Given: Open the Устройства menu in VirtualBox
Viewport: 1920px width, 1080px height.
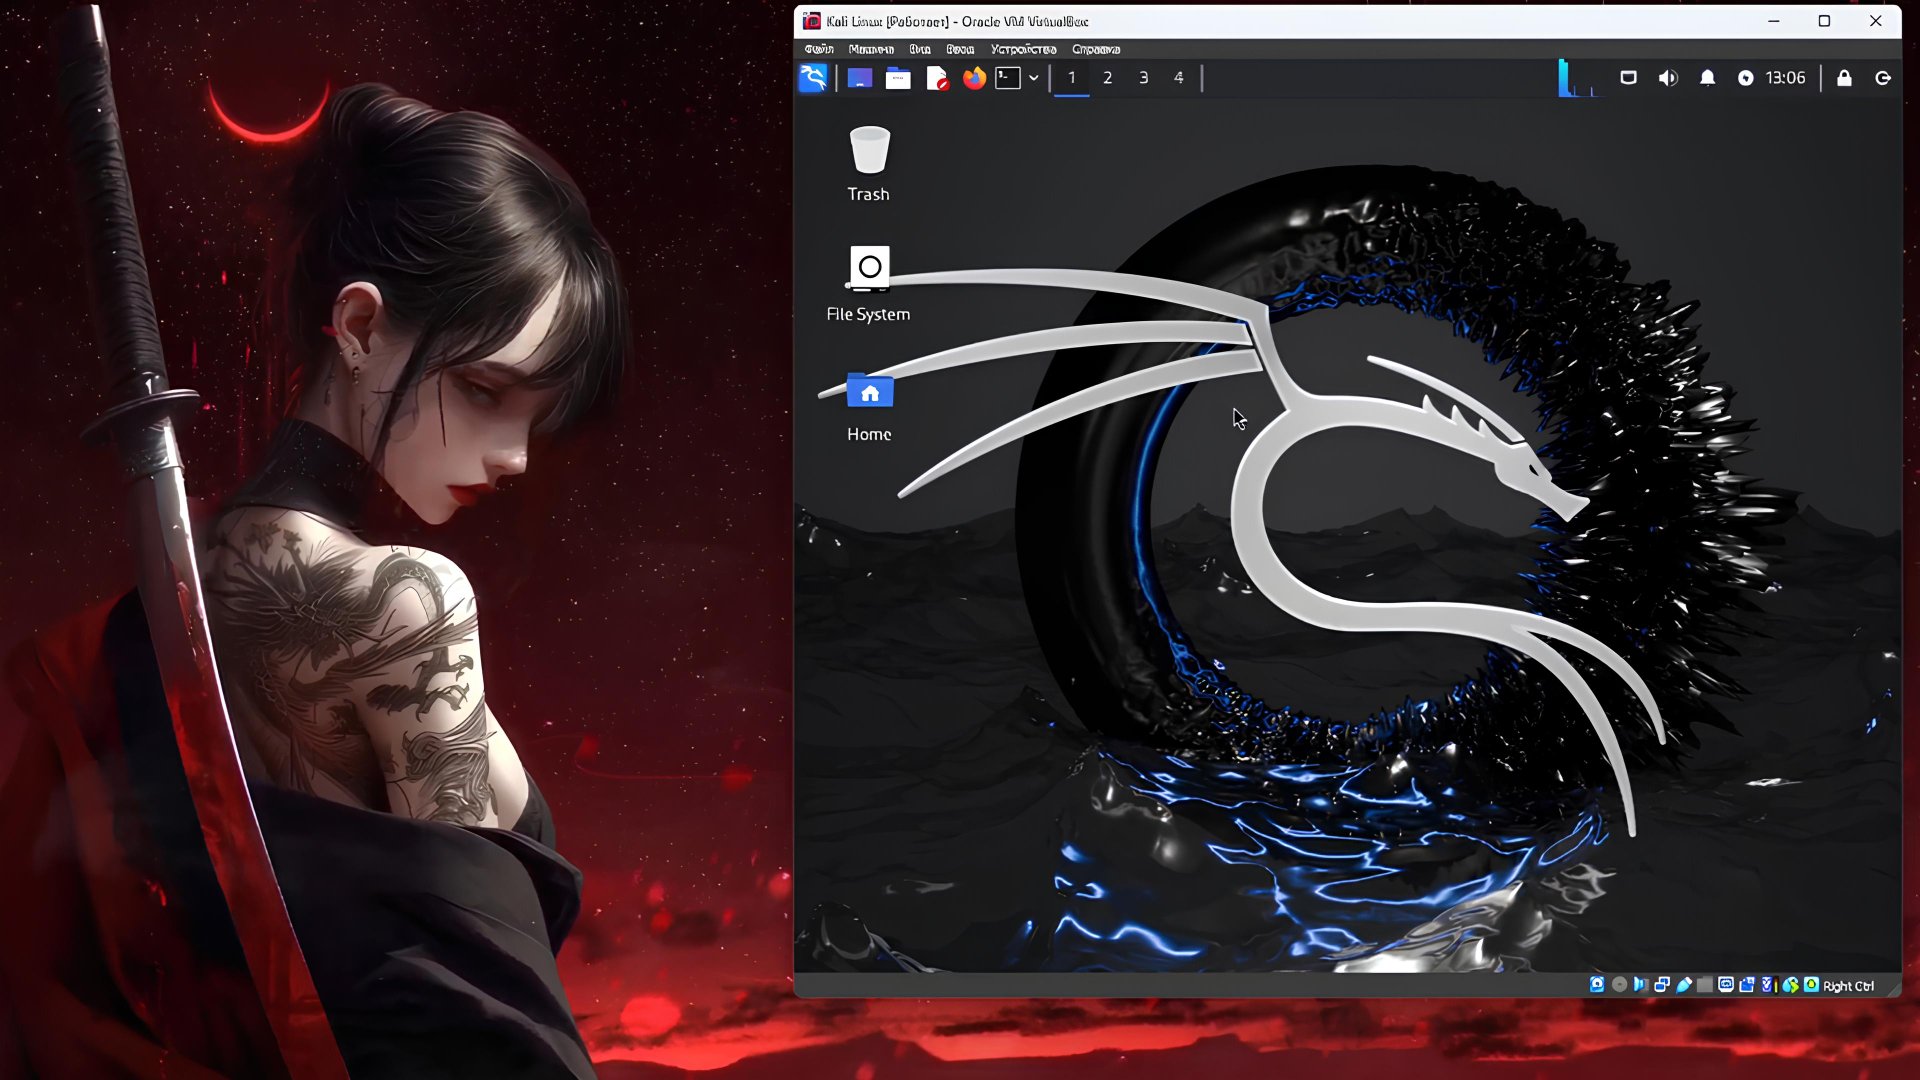Looking at the screenshot, I should pyautogui.click(x=1023, y=48).
